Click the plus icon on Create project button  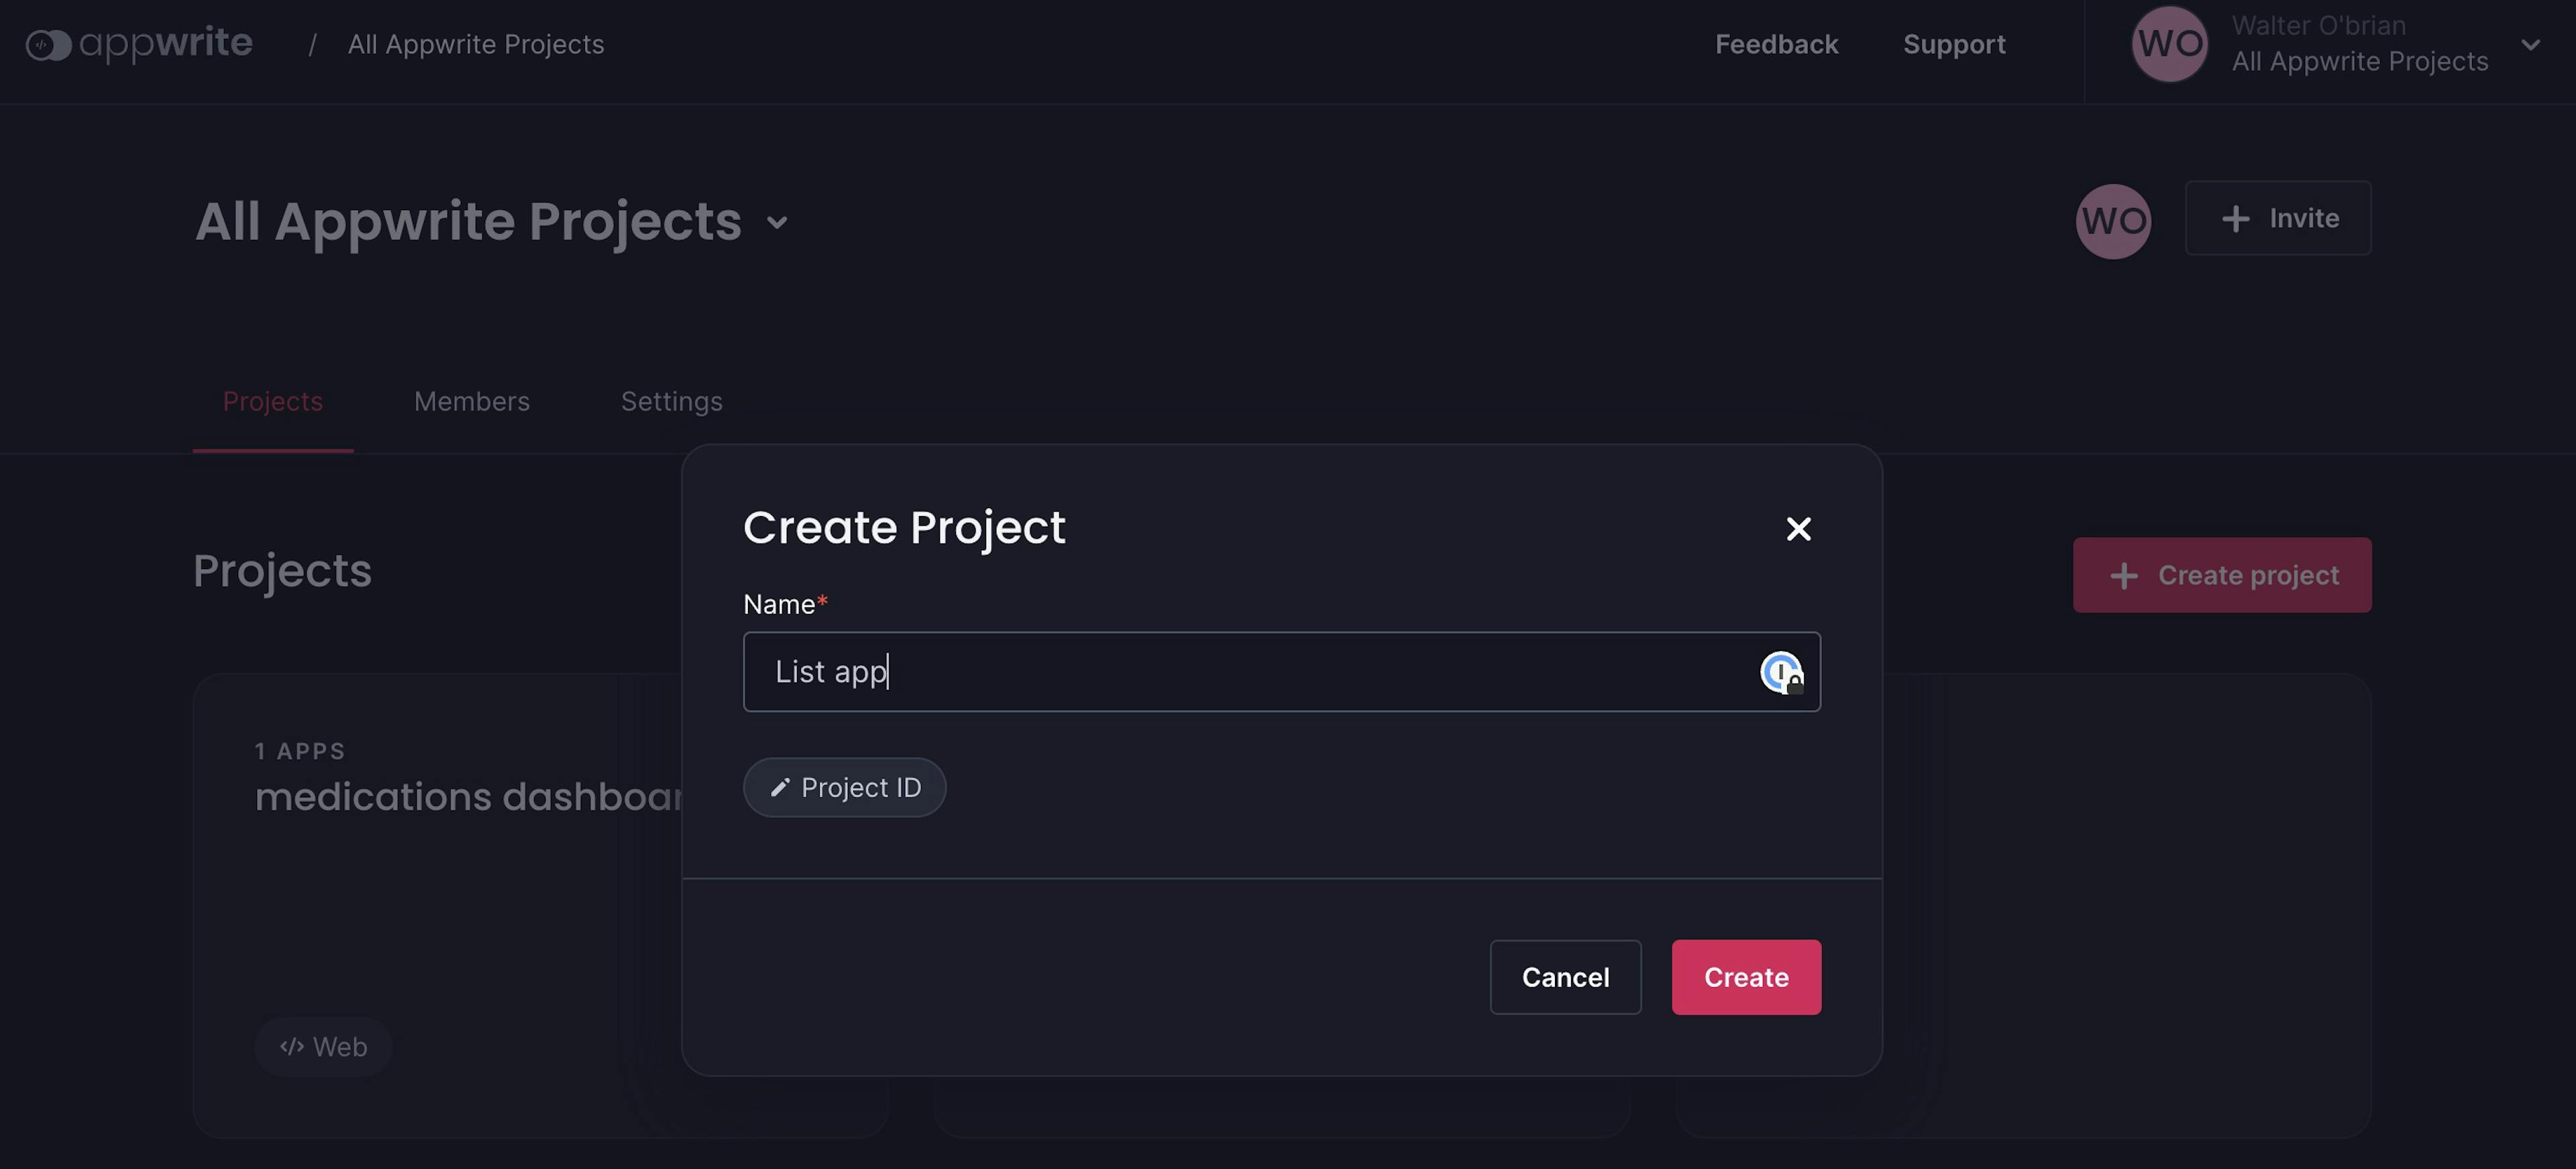(2124, 576)
